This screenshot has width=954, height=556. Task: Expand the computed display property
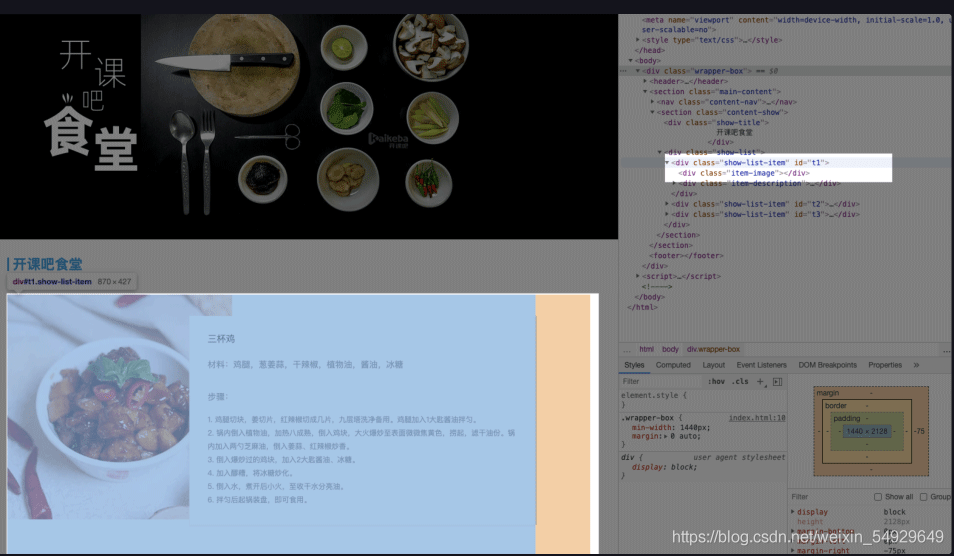pos(793,512)
